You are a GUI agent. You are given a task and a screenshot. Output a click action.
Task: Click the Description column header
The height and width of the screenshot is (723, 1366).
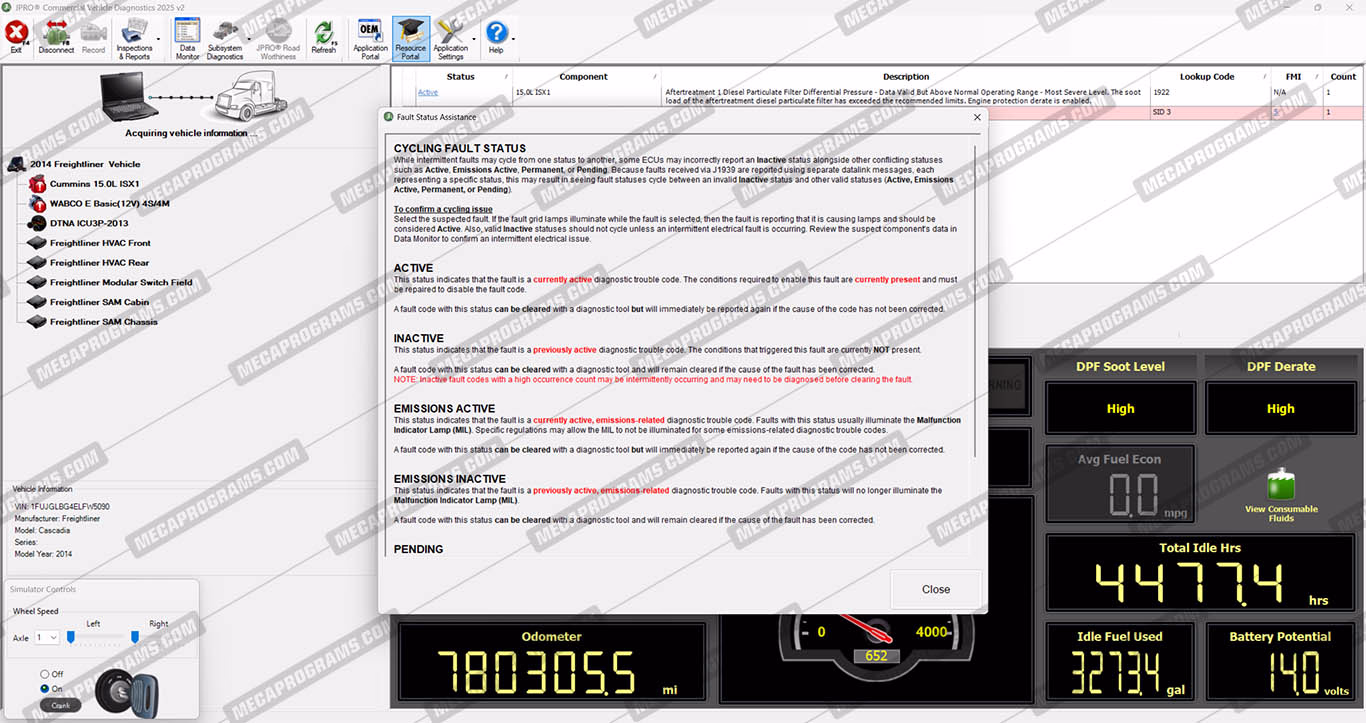point(906,76)
